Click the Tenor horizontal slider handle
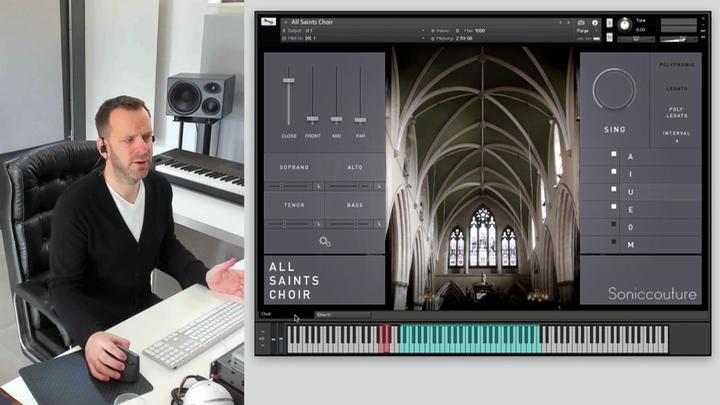The width and height of the screenshot is (720, 405). tap(285, 224)
